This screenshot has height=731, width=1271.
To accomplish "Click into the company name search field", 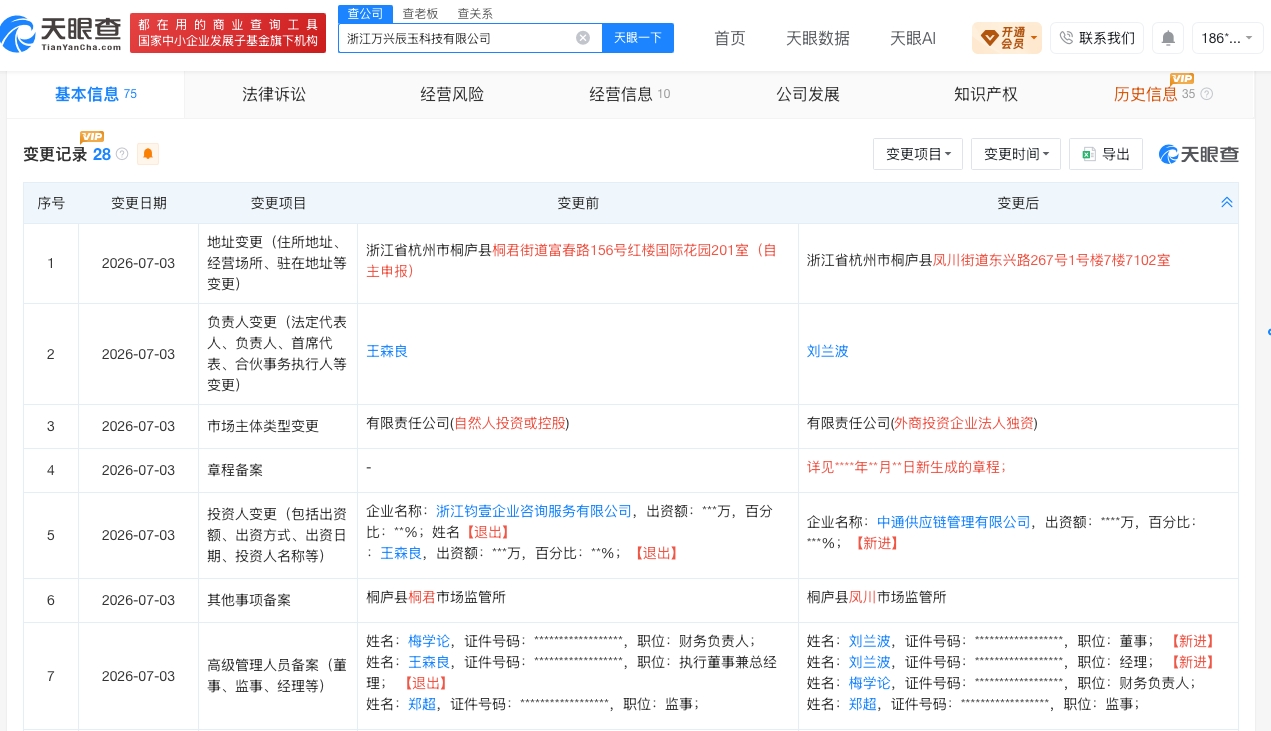I will [x=458, y=38].
